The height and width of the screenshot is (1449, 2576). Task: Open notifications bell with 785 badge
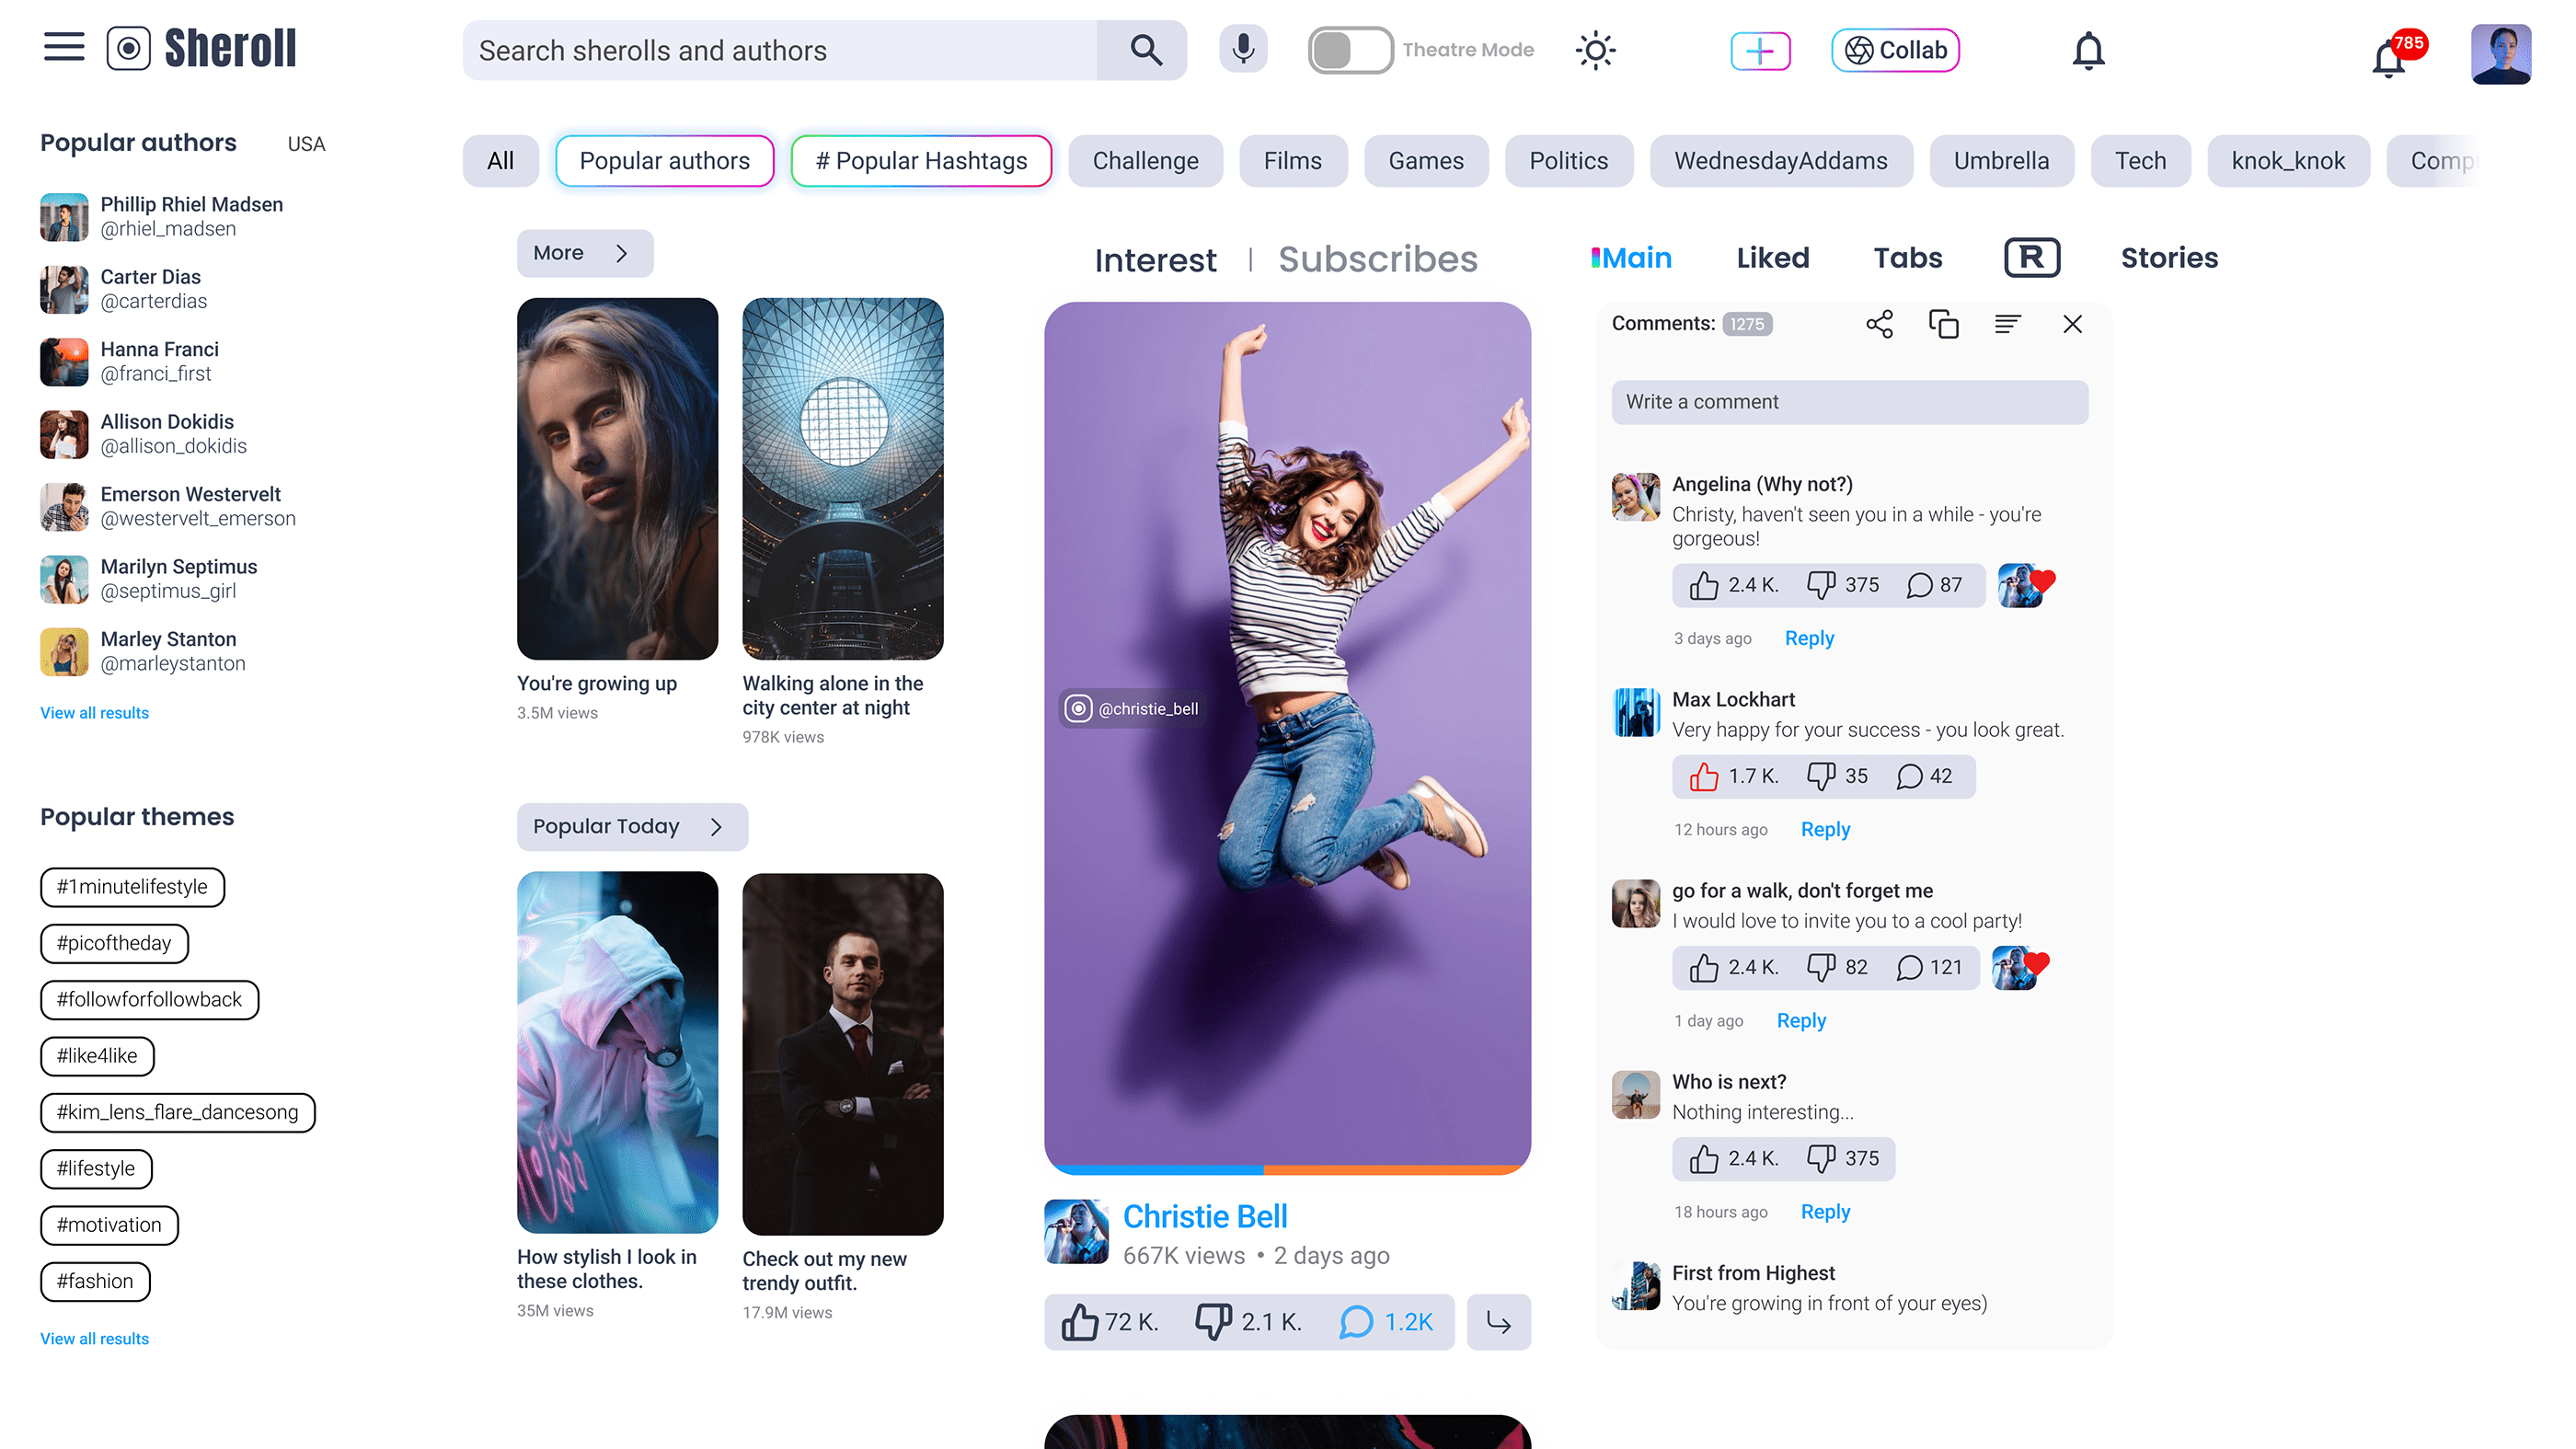click(x=2390, y=58)
